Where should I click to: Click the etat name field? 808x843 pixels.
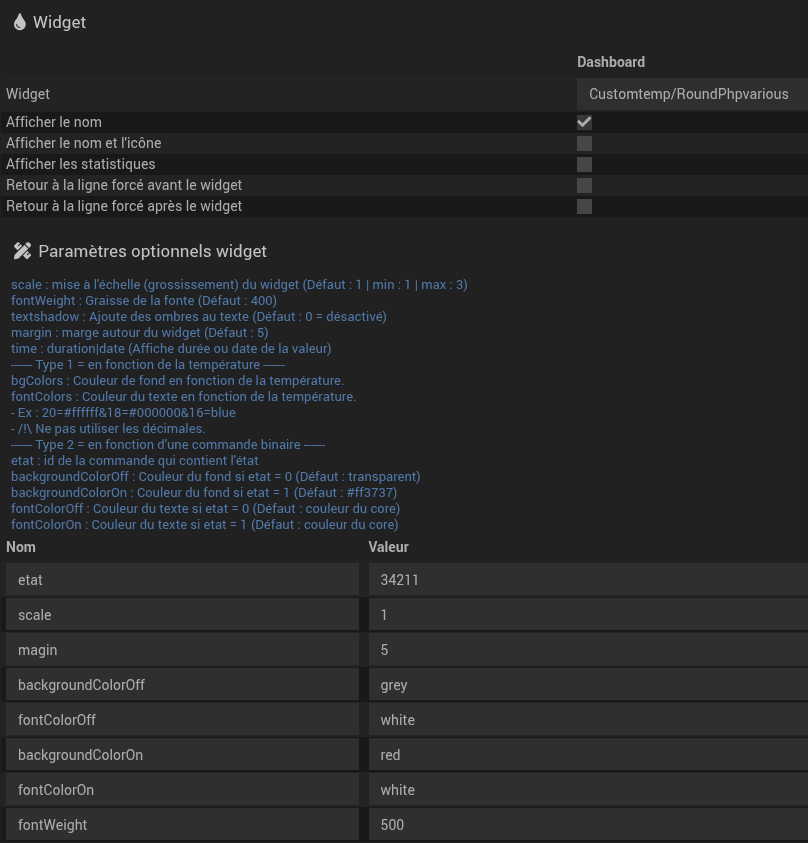coord(182,580)
